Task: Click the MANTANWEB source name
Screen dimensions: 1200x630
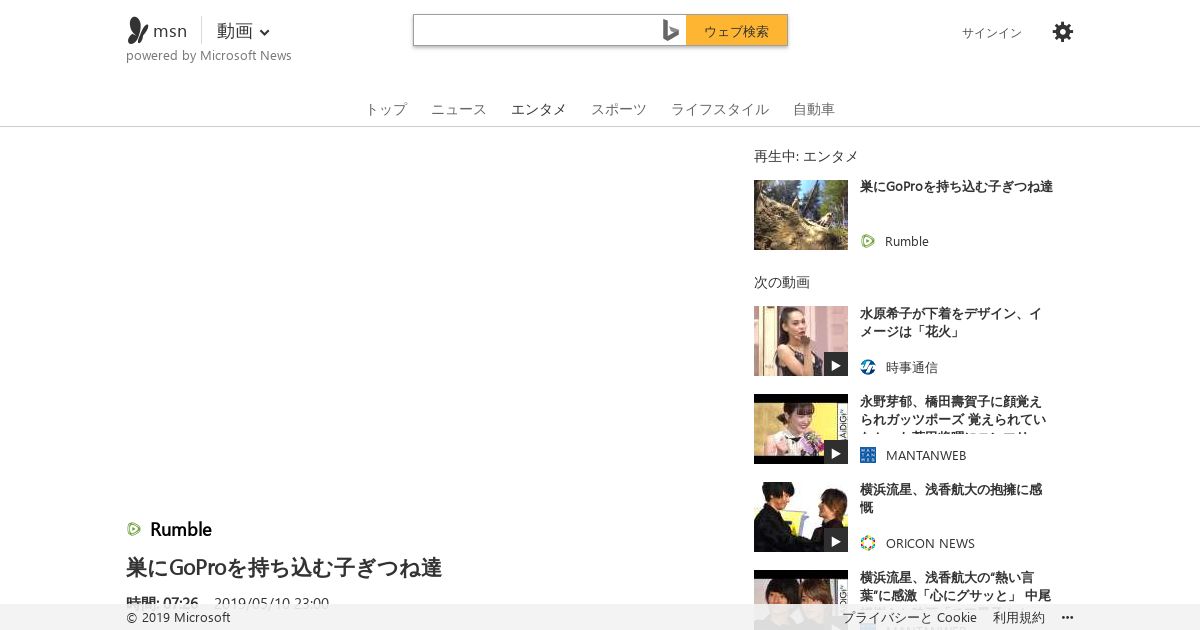Action: coord(926,455)
